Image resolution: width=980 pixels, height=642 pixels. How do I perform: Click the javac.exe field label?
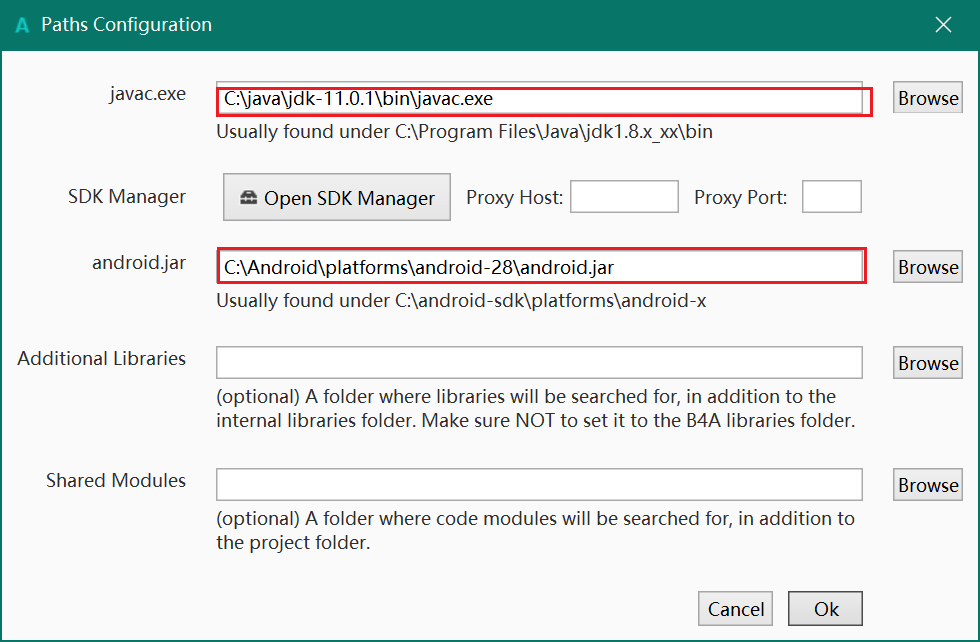click(x=147, y=94)
